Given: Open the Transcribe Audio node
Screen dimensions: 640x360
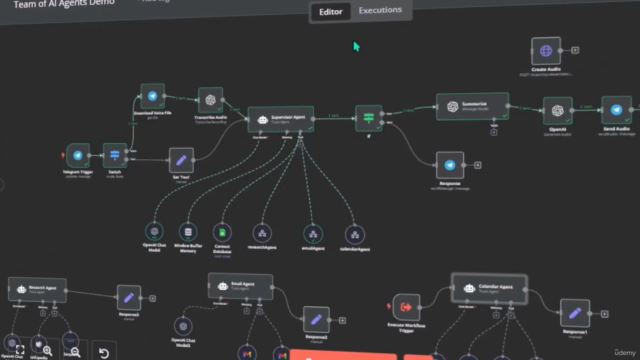Looking at the screenshot, I should coord(210,100).
